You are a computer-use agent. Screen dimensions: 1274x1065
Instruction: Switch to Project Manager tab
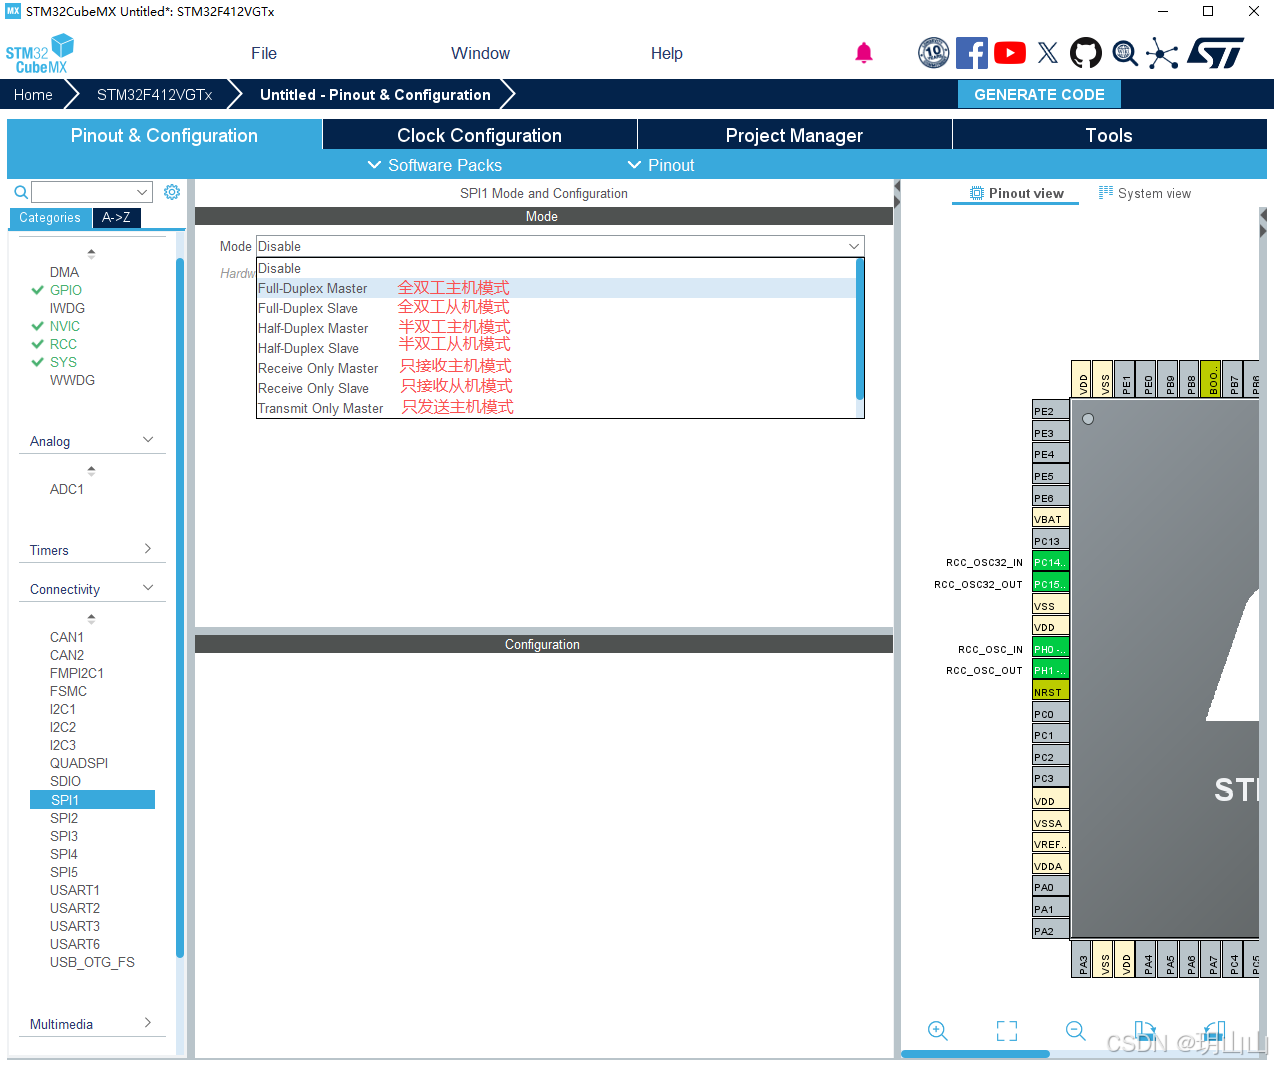click(794, 135)
